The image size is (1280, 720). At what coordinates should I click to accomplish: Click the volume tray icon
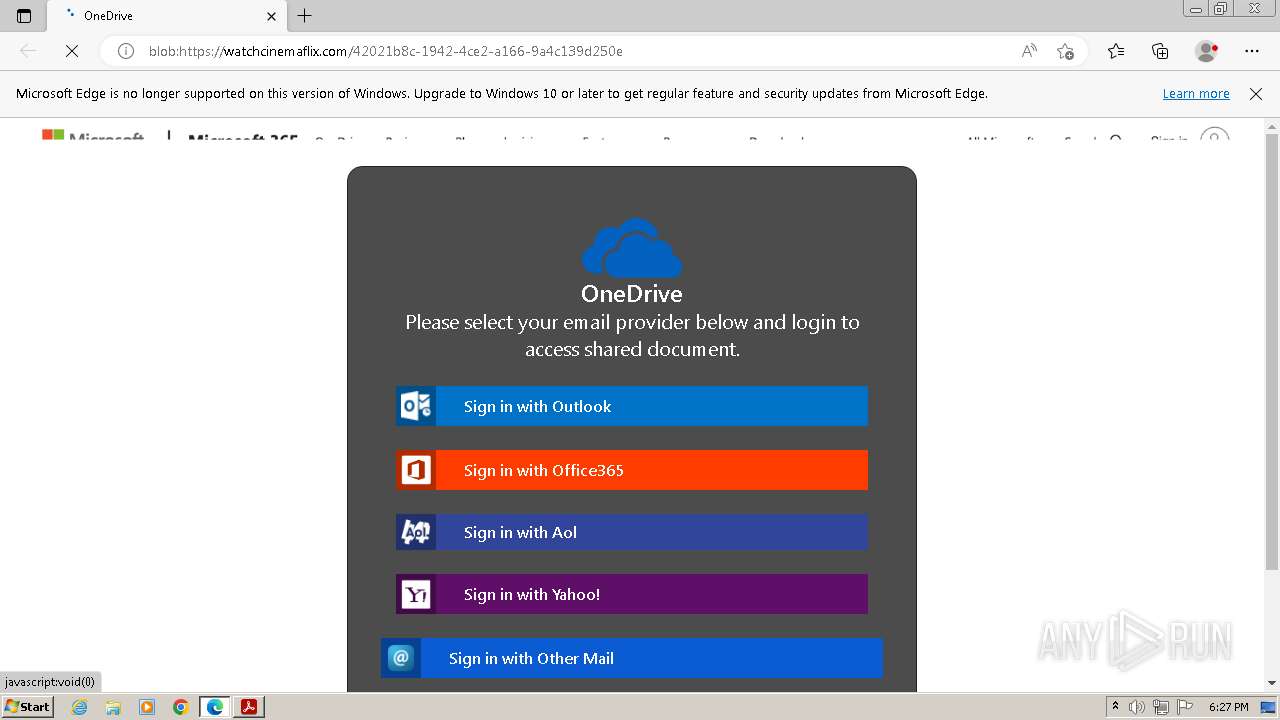(1137, 707)
